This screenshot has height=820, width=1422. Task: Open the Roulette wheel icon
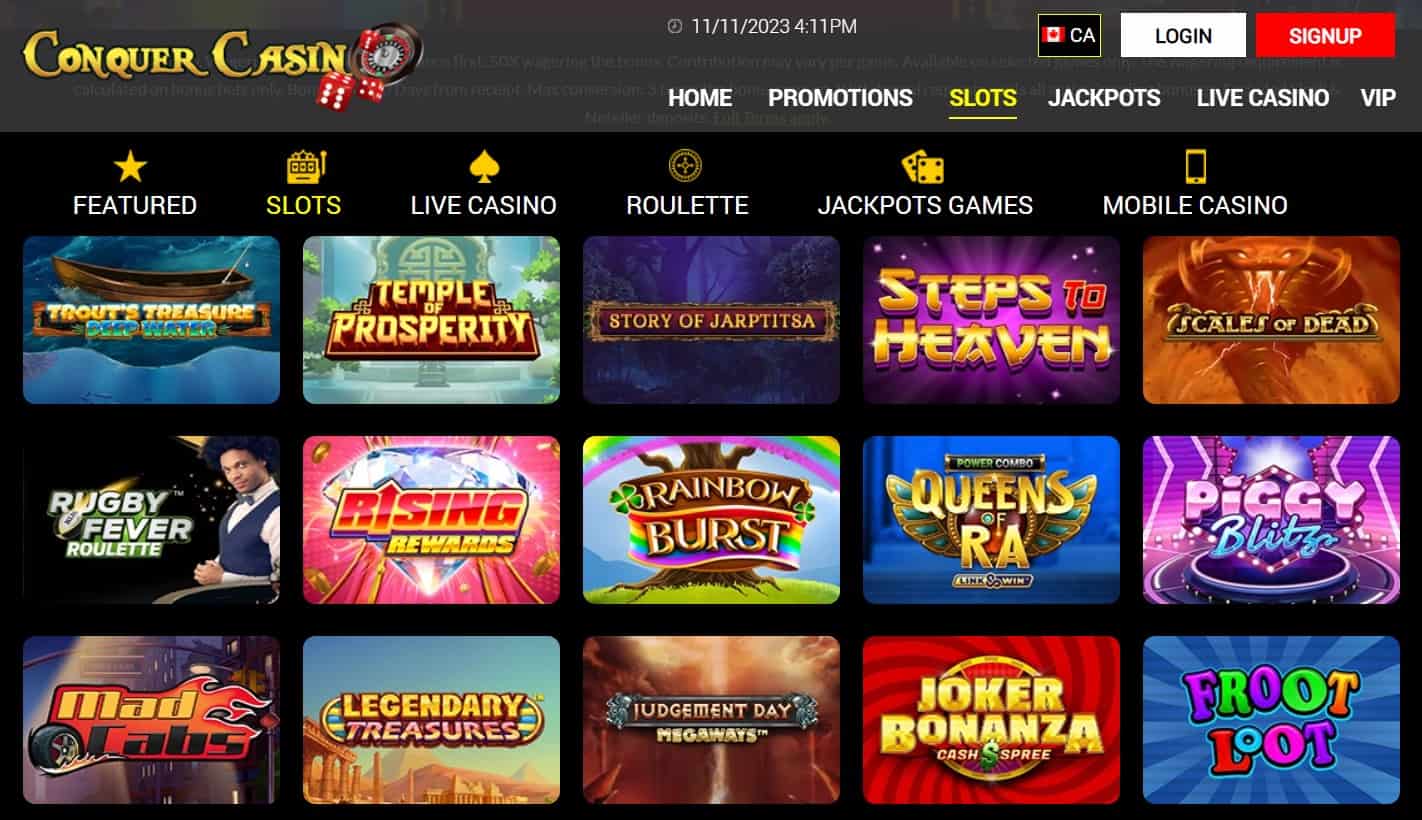(685, 166)
